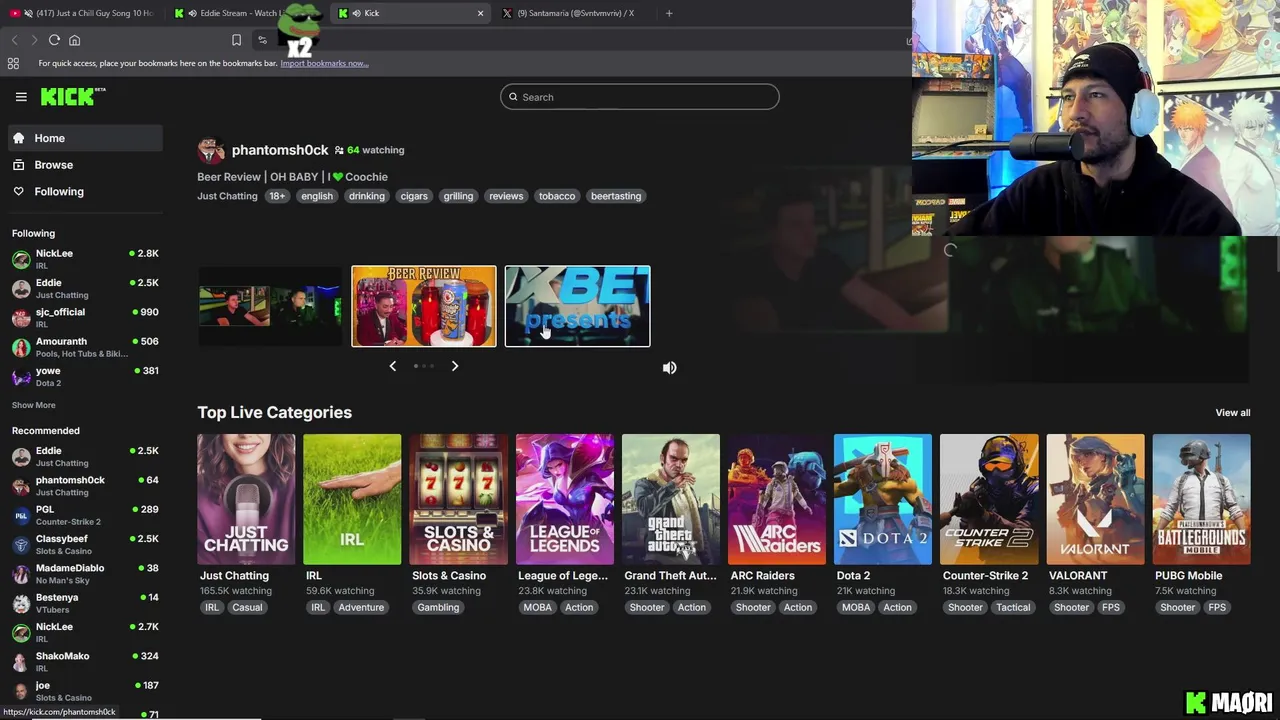Image resolution: width=1280 pixels, height=720 pixels.
Task: Open ShakoMako in Recommended list
Action: point(85,662)
